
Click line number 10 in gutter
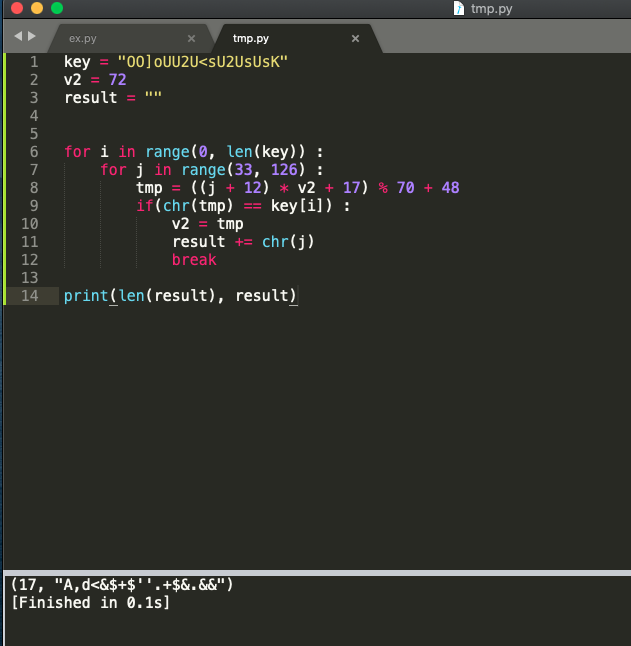[30, 224]
